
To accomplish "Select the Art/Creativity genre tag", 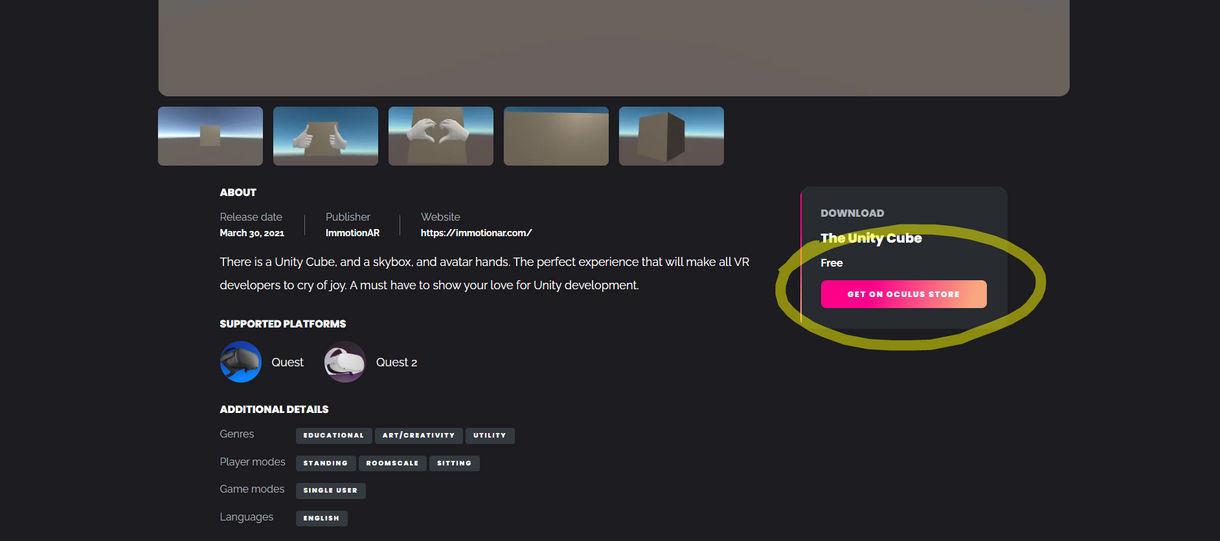I will [x=419, y=435].
